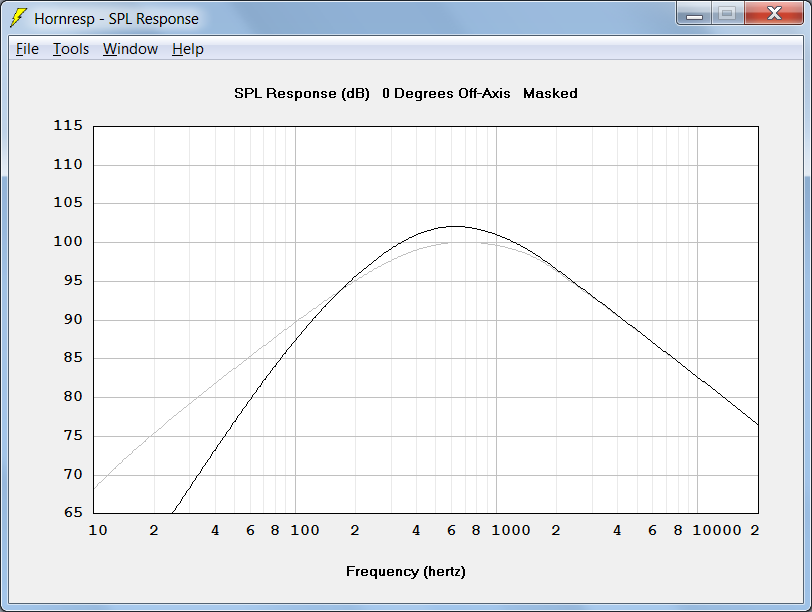
Task: Click the 'Hornresp - SPL Response' title bar text
Action: 117,19
